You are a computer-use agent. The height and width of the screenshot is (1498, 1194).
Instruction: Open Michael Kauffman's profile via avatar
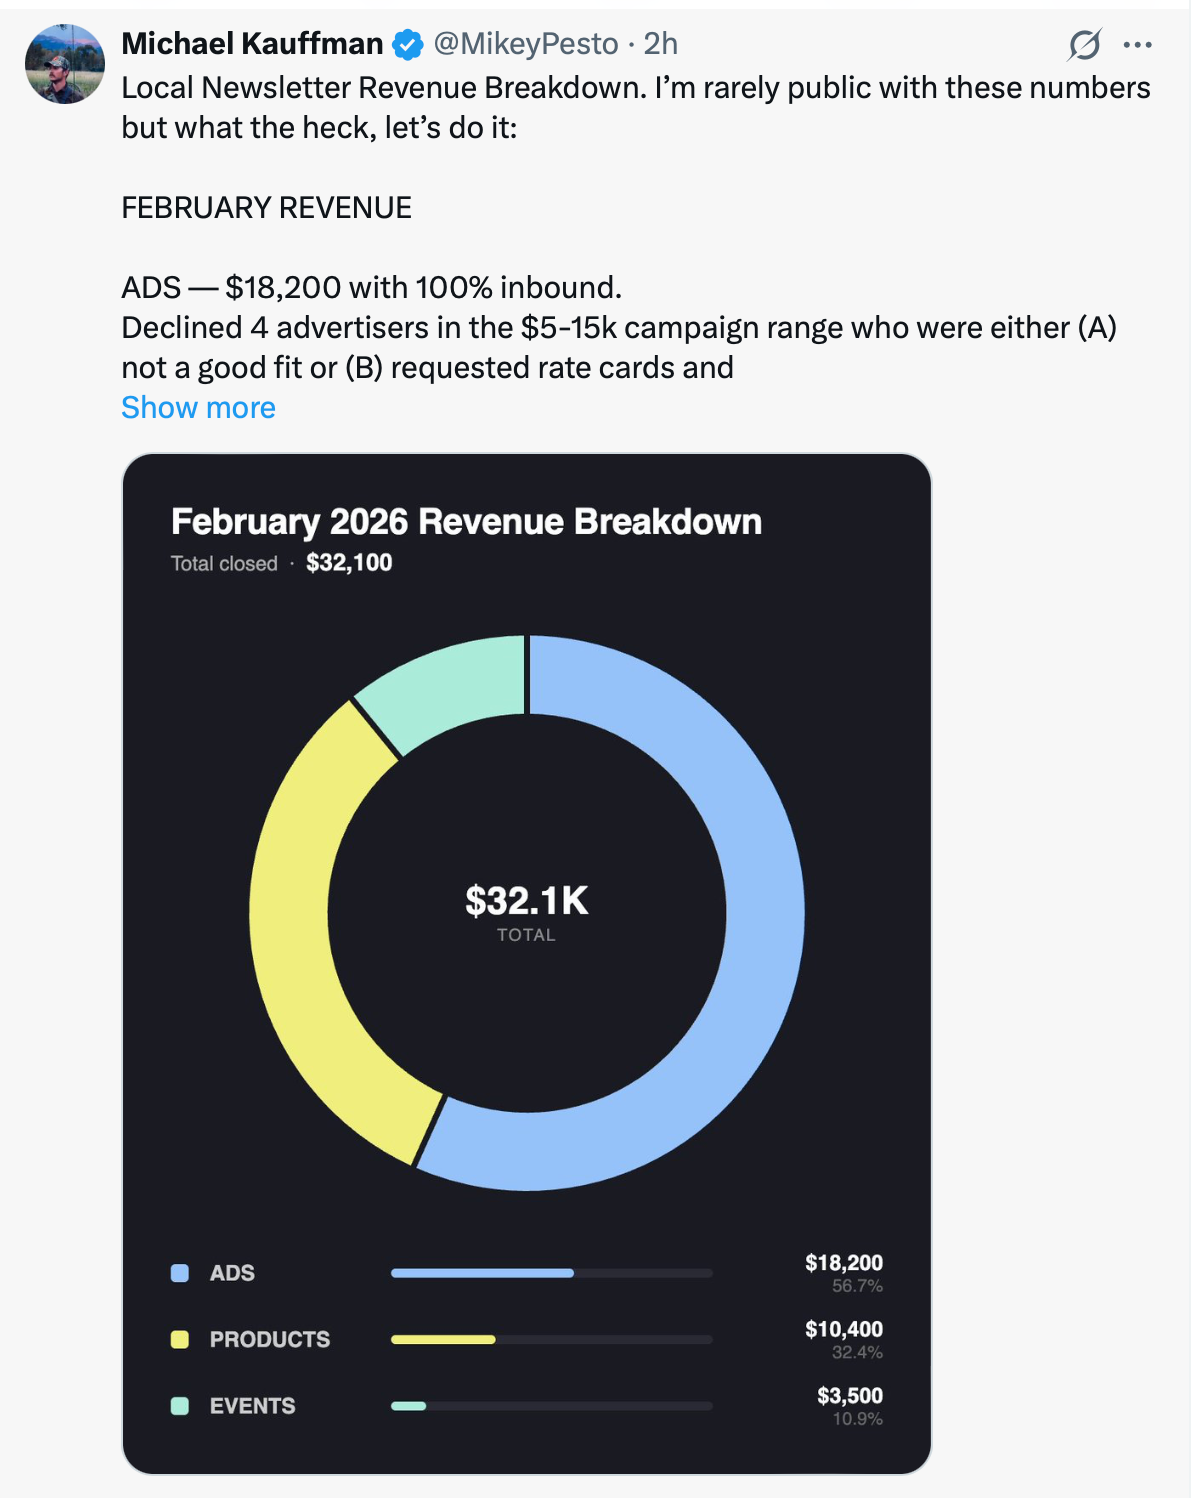coord(66,63)
